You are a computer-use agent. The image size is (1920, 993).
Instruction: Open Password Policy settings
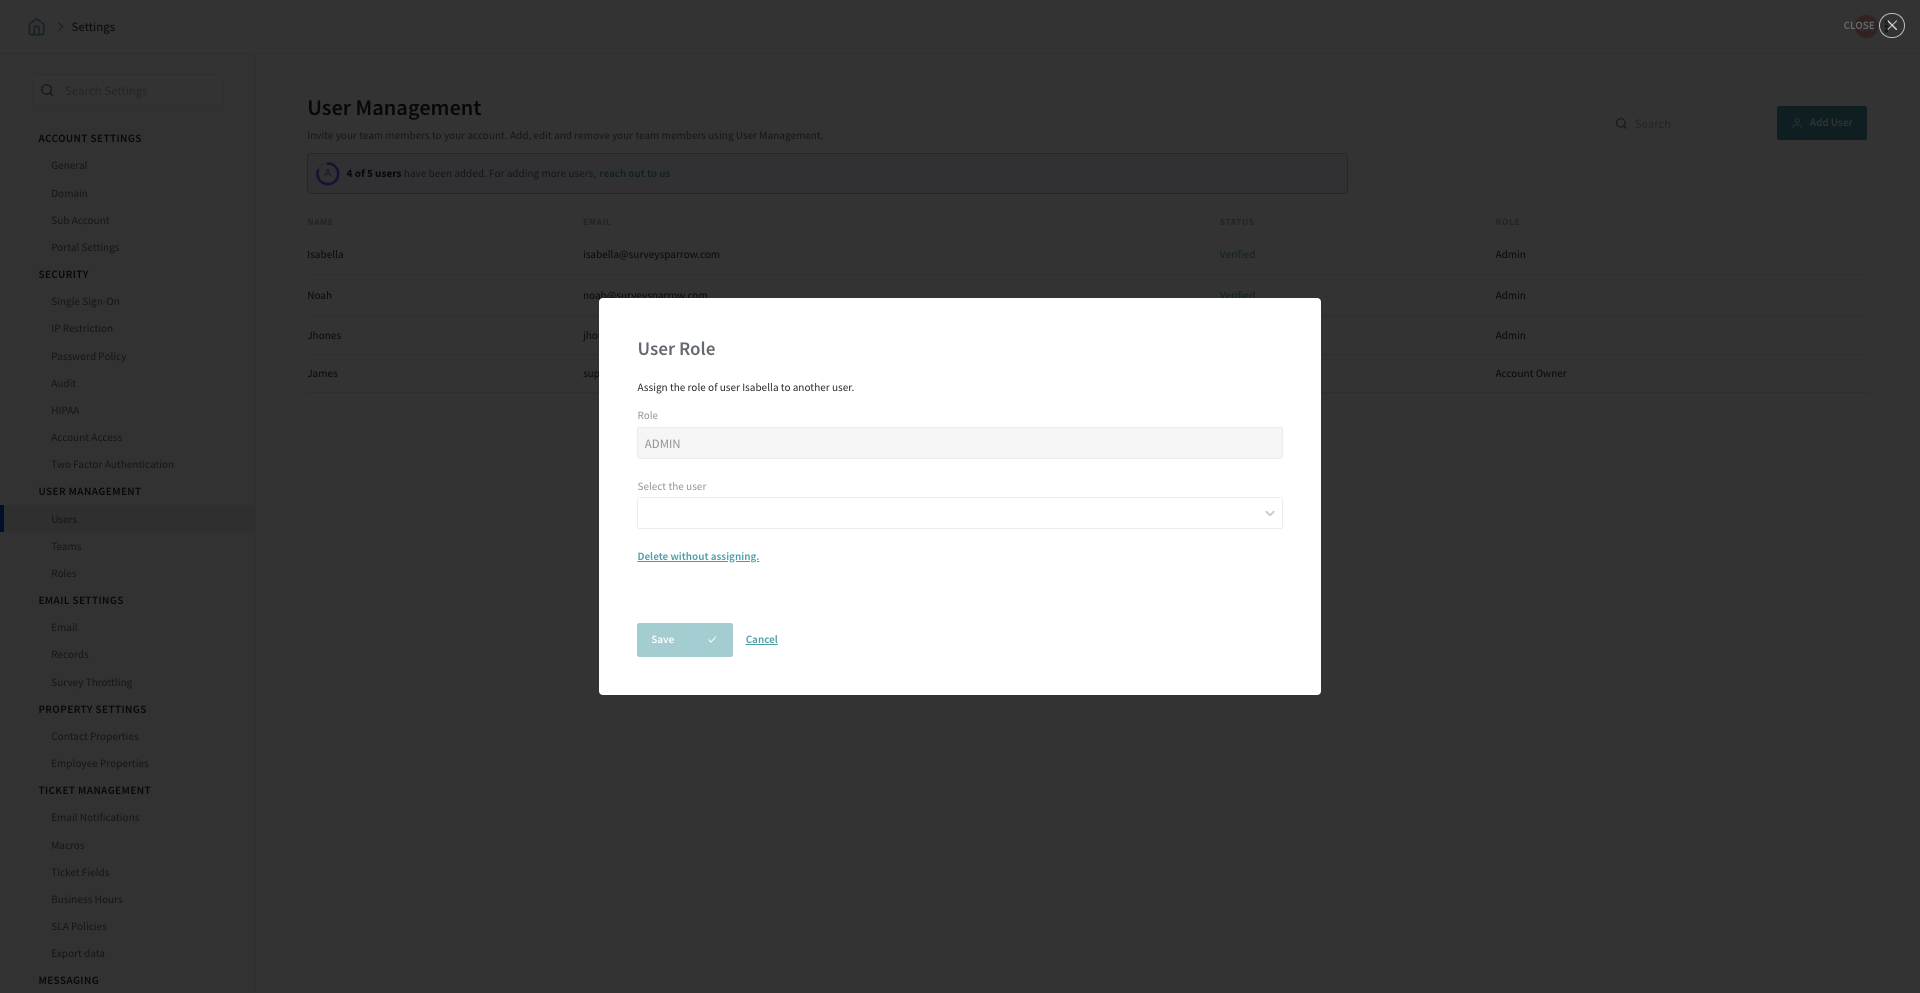point(89,357)
